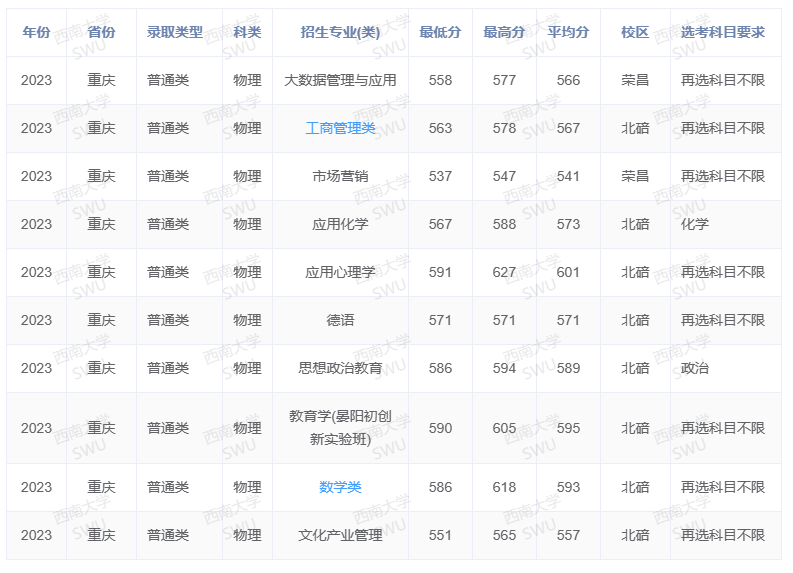
Task: Click 物理 in the 应用化学 row
Action: pos(247,224)
